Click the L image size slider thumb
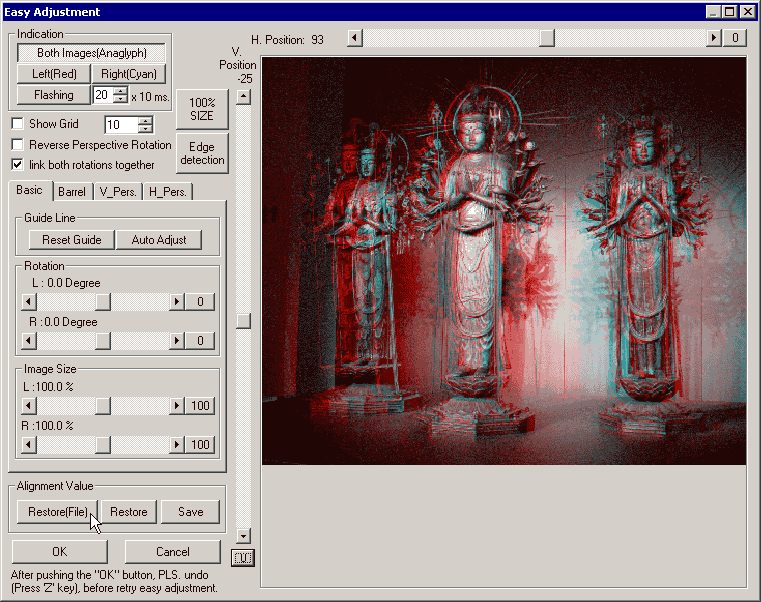The image size is (761, 602). coord(102,406)
